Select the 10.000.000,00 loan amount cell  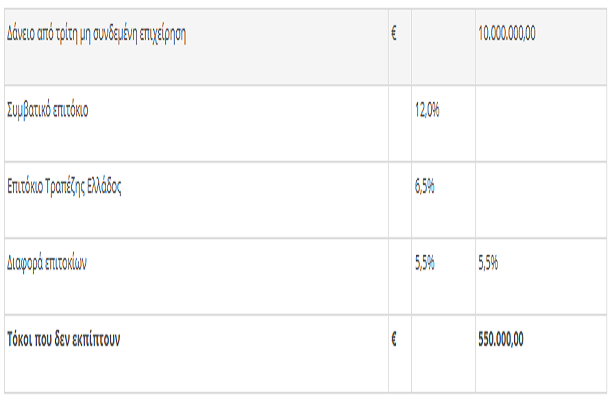541,47
